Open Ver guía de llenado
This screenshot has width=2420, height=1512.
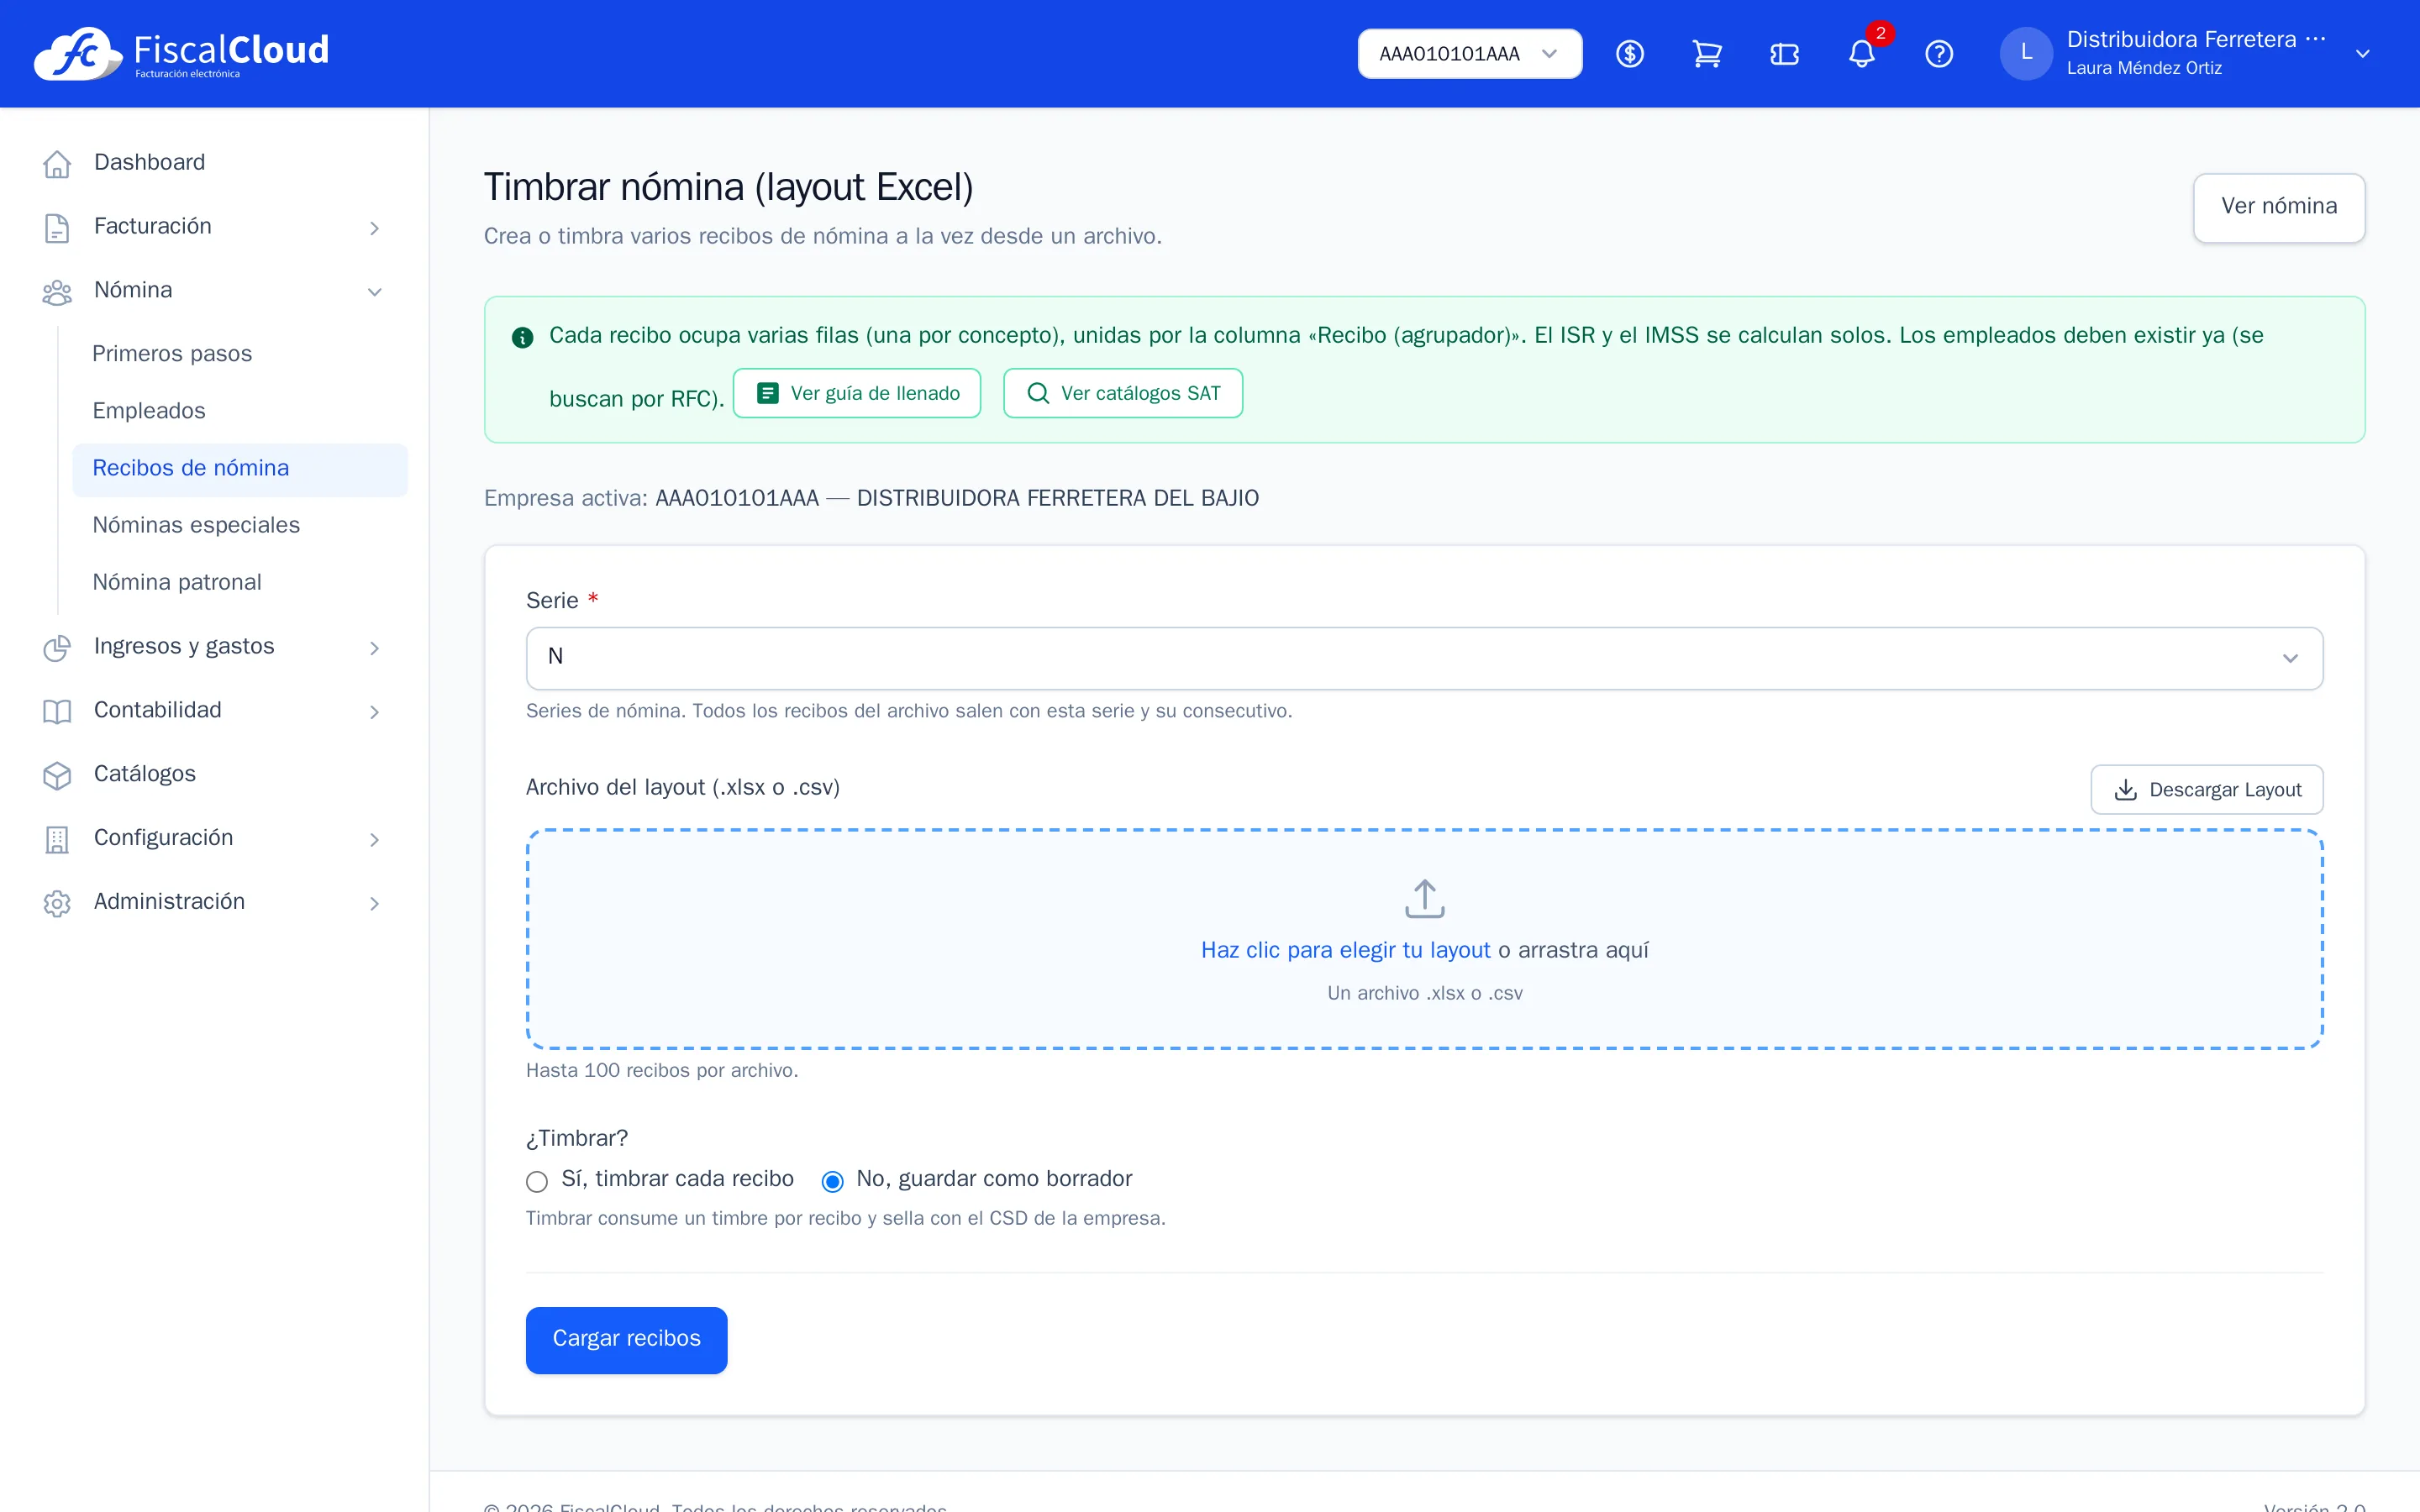tap(857, 393)
